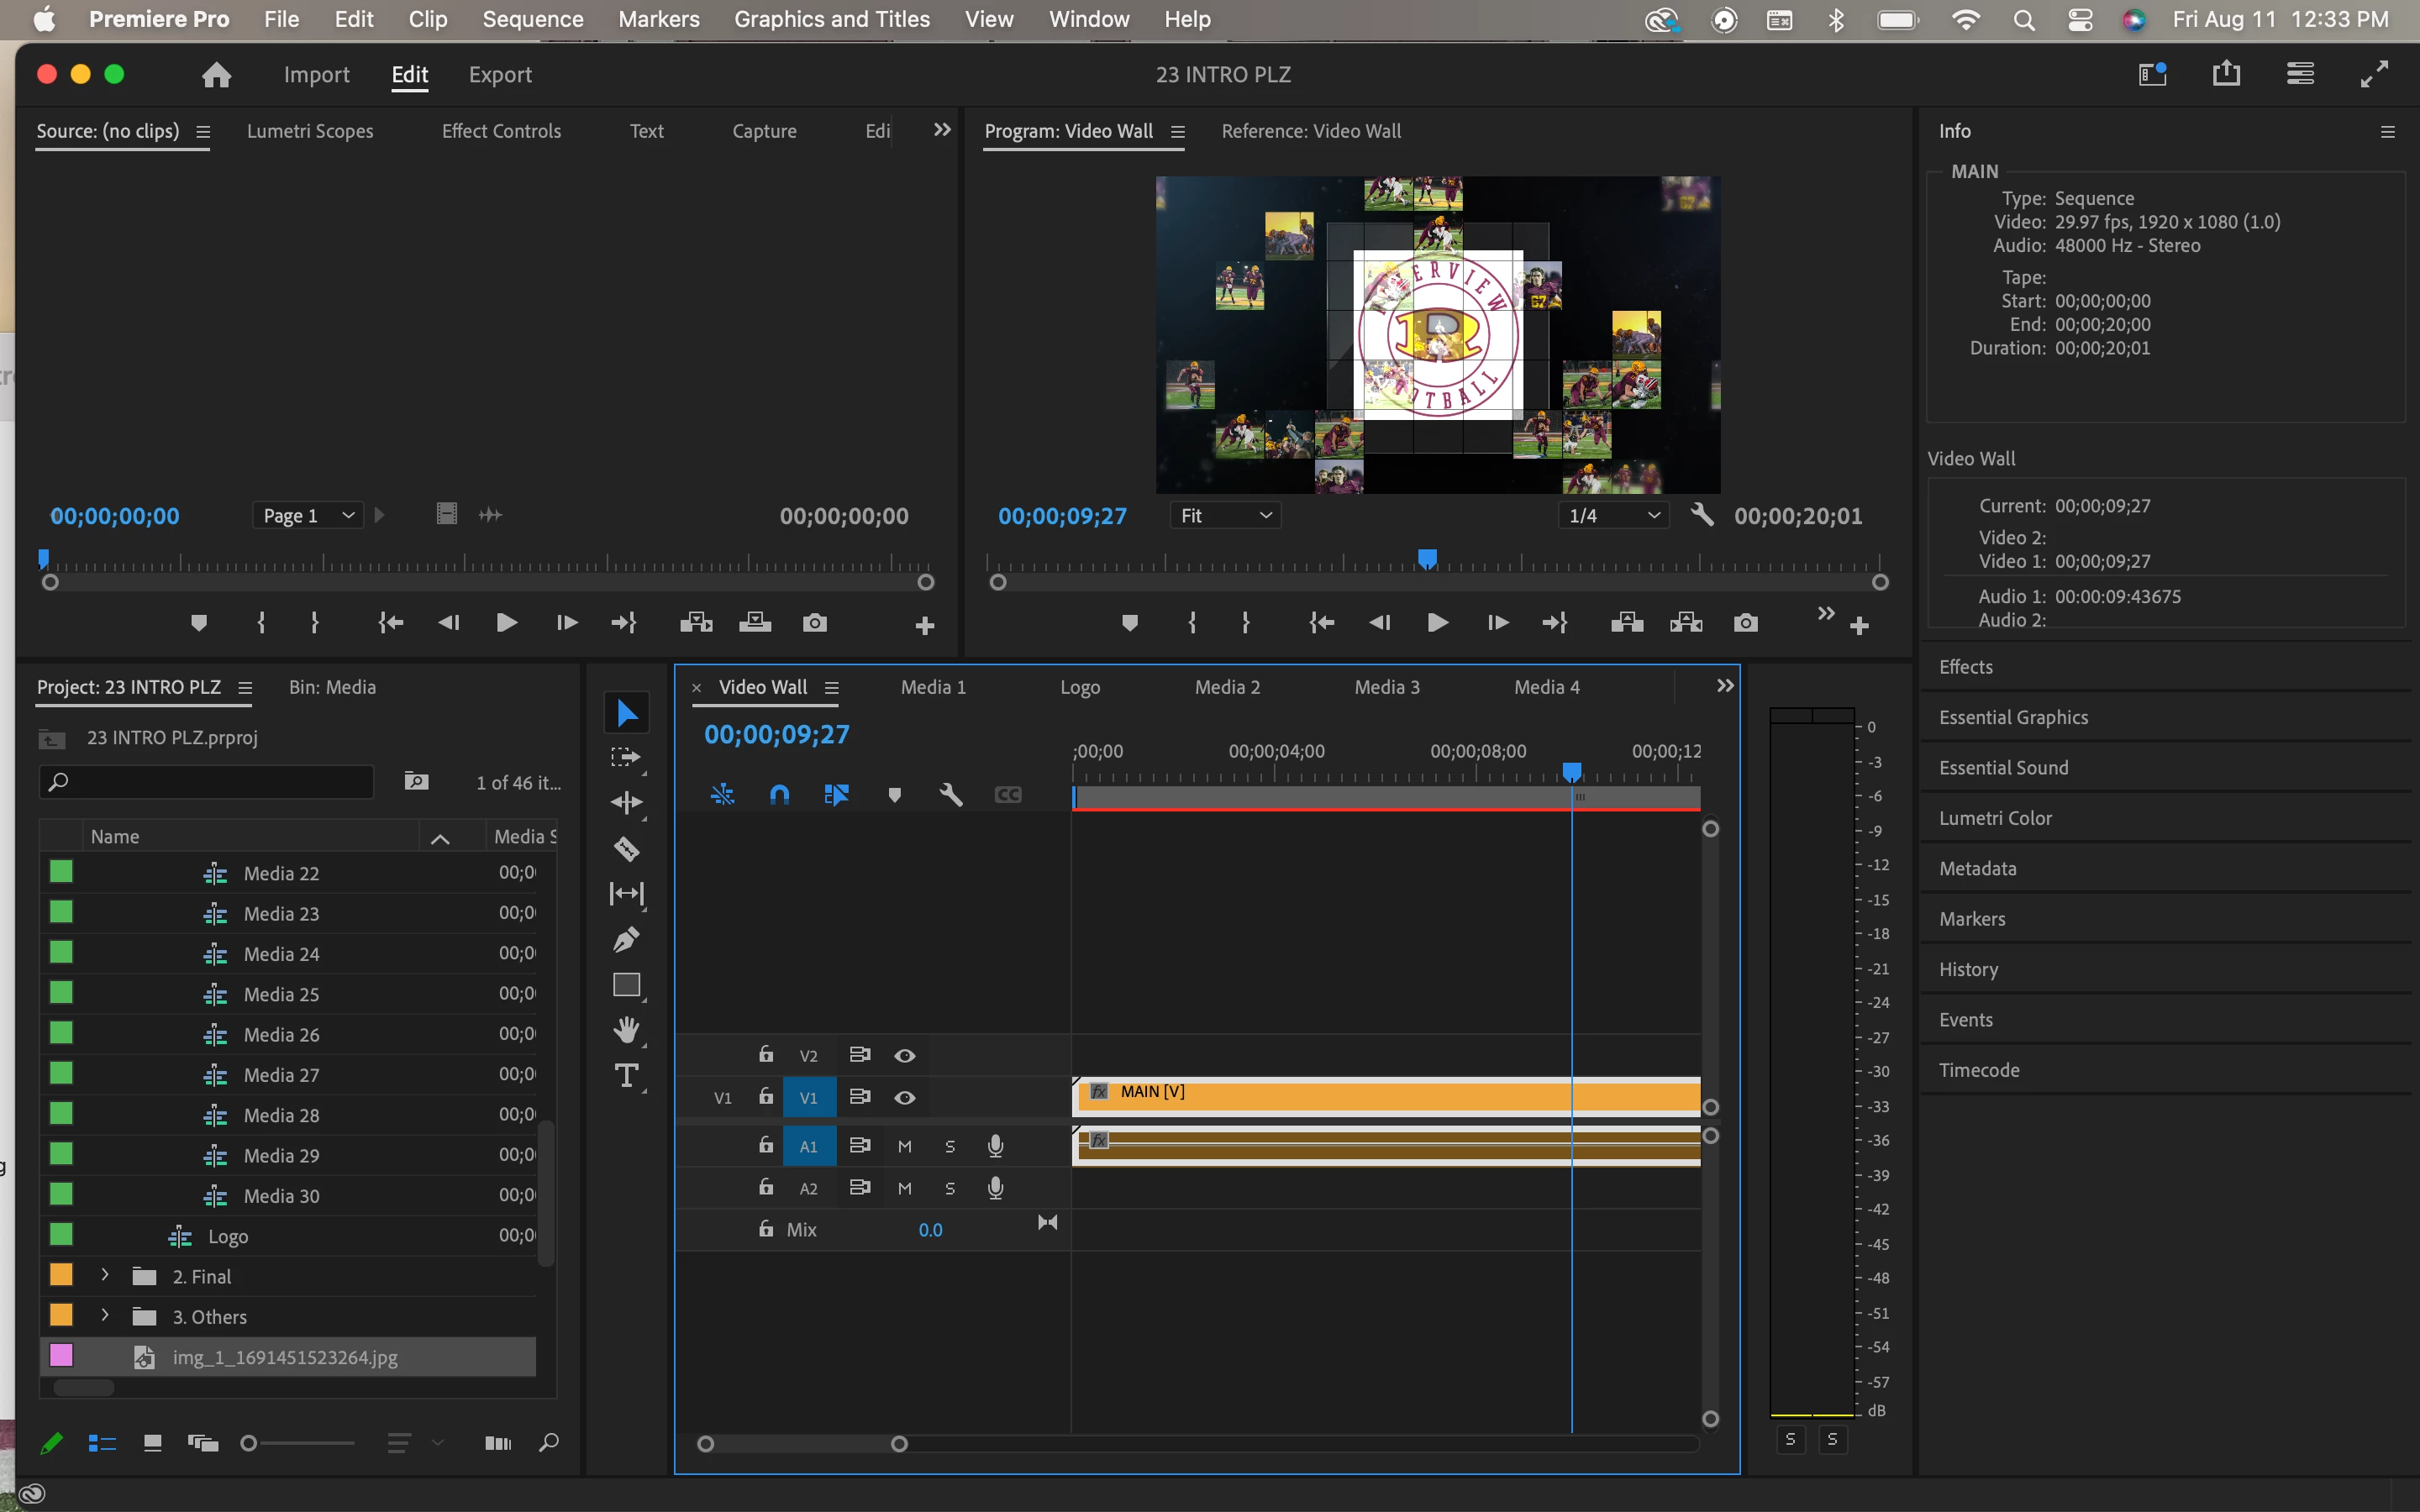Toggle Snap in Timeline magnet icon

pyautogui.click(x=779, y=795)
